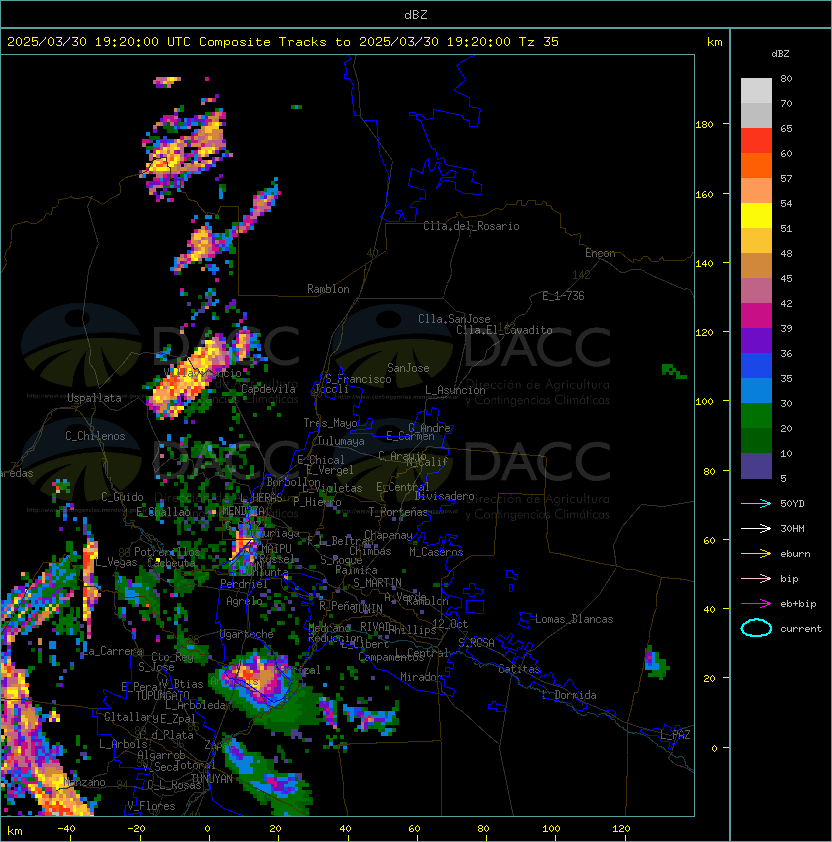Click the magenta eb+bip arrow in legend
The height and width of the screenshot is (842, 832).
pos(756,604)
